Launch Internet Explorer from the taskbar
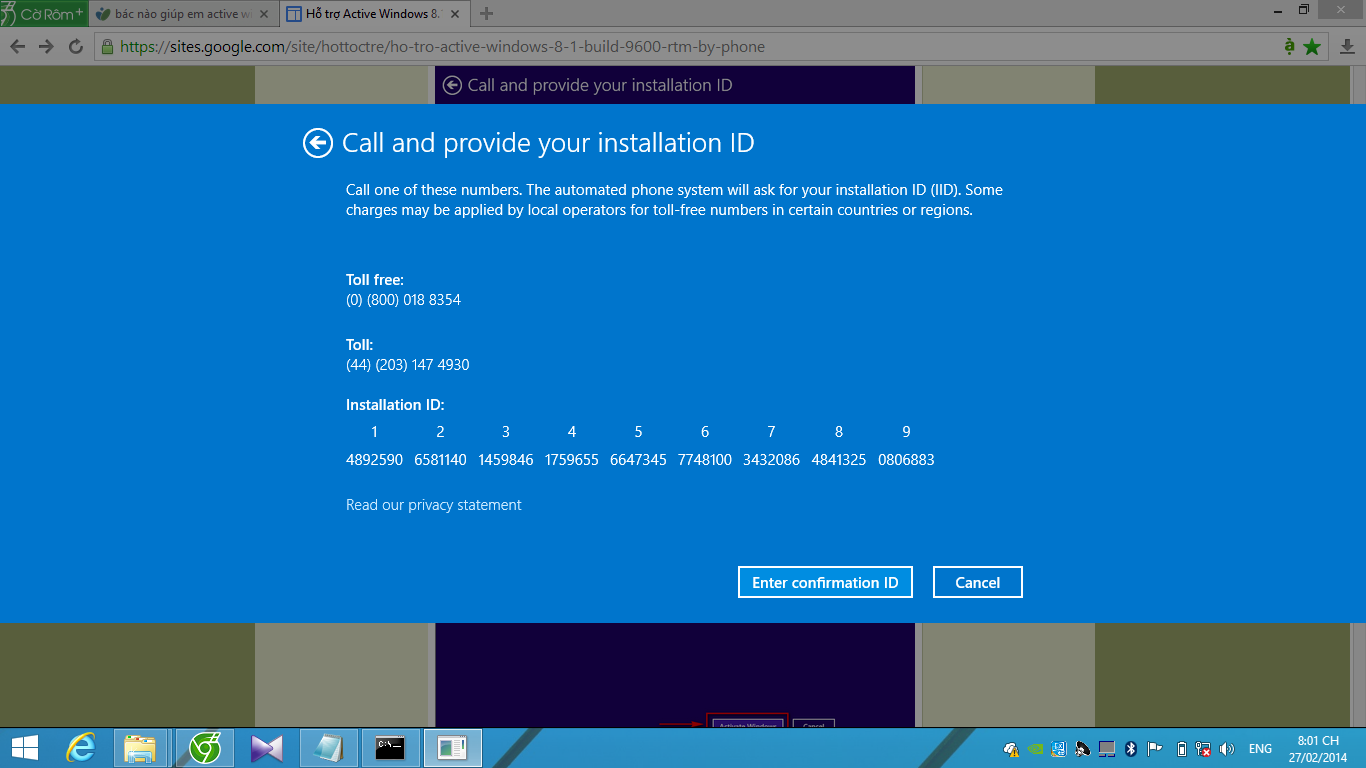1366x768 pixels. tap(81, 747)
